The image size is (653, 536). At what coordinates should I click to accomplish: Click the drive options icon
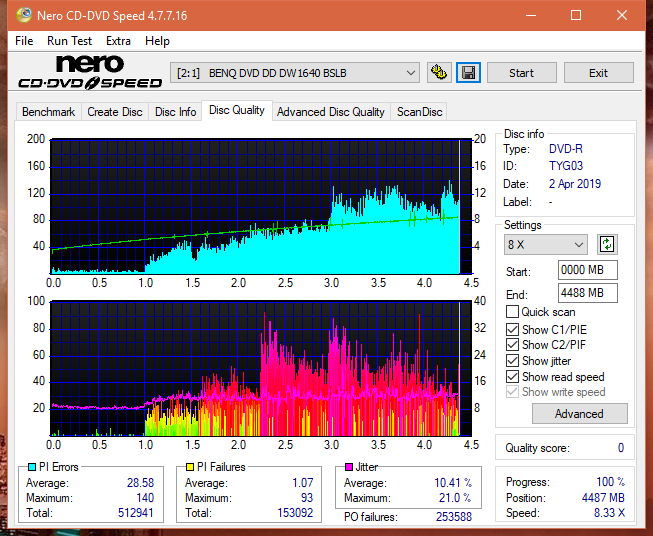click(439, 73)
